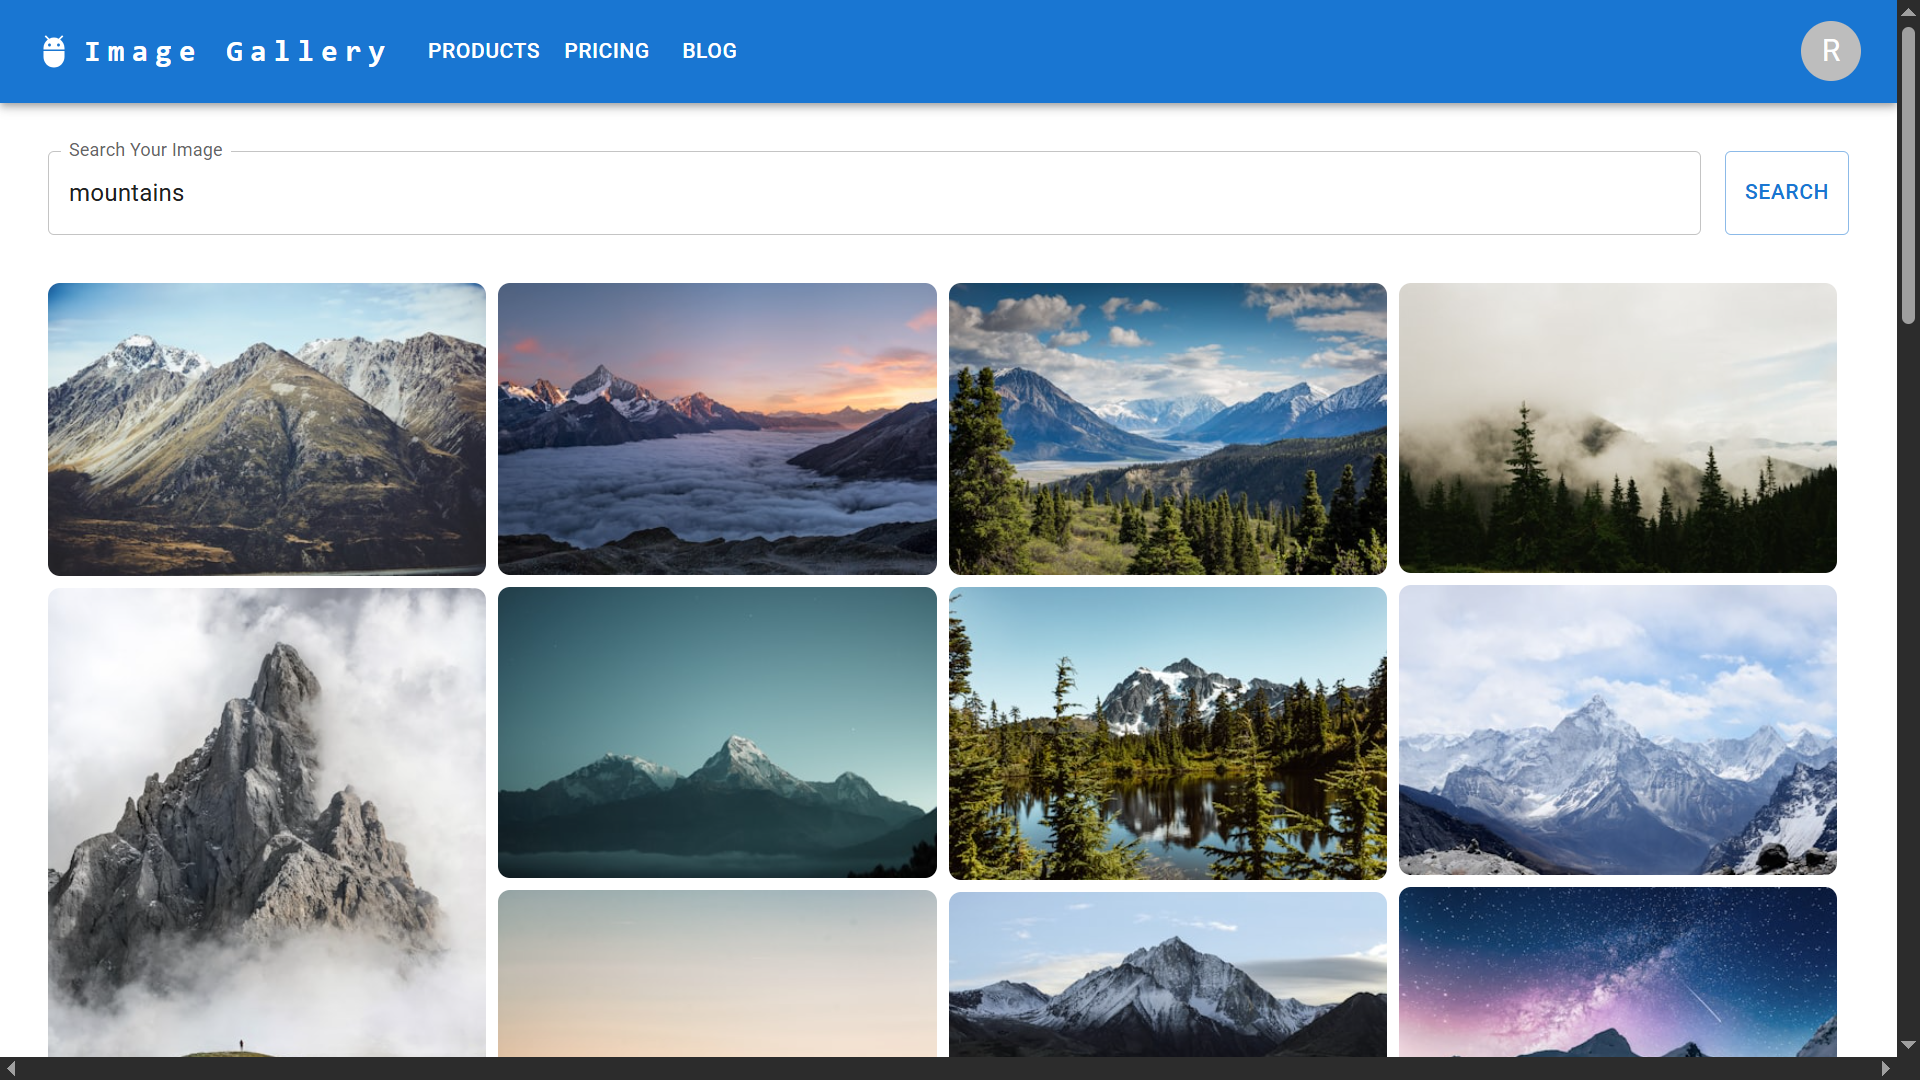1920x1080 pixels.
Task: Select the rocky peak in clouds image
Action: click(x=266, y=820)
